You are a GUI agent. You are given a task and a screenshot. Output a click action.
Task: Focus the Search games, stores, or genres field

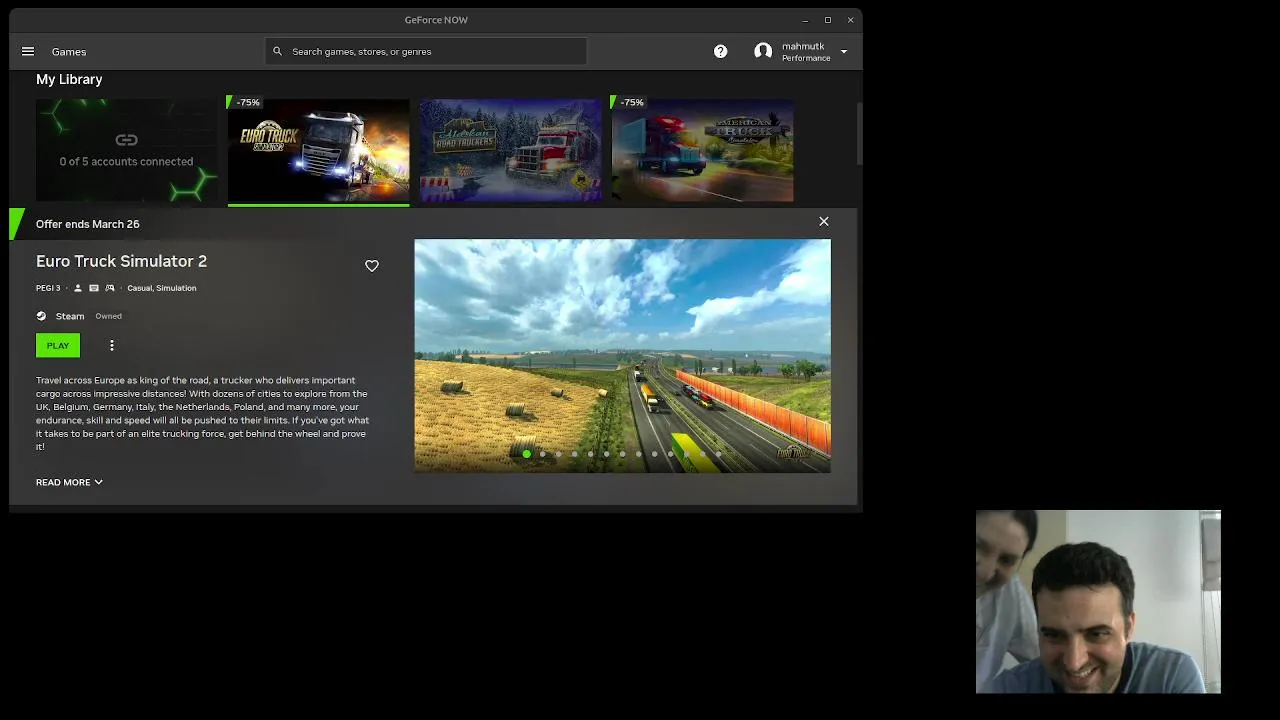pyautogui.click(x=426, y=51)
